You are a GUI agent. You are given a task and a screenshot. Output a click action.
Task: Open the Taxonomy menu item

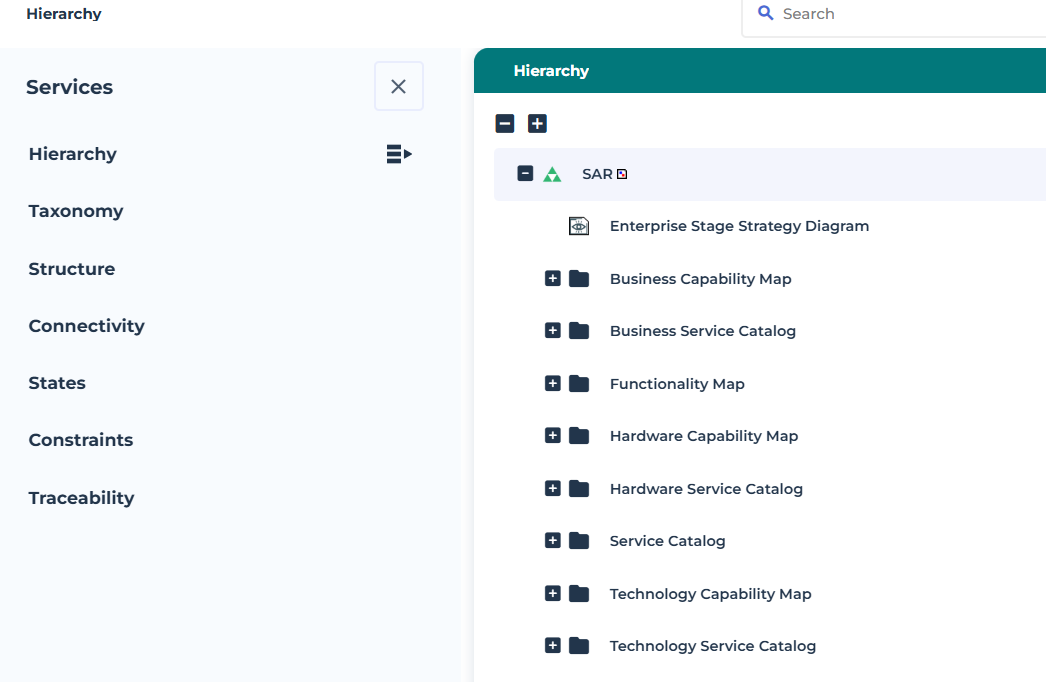click(76, 211)
